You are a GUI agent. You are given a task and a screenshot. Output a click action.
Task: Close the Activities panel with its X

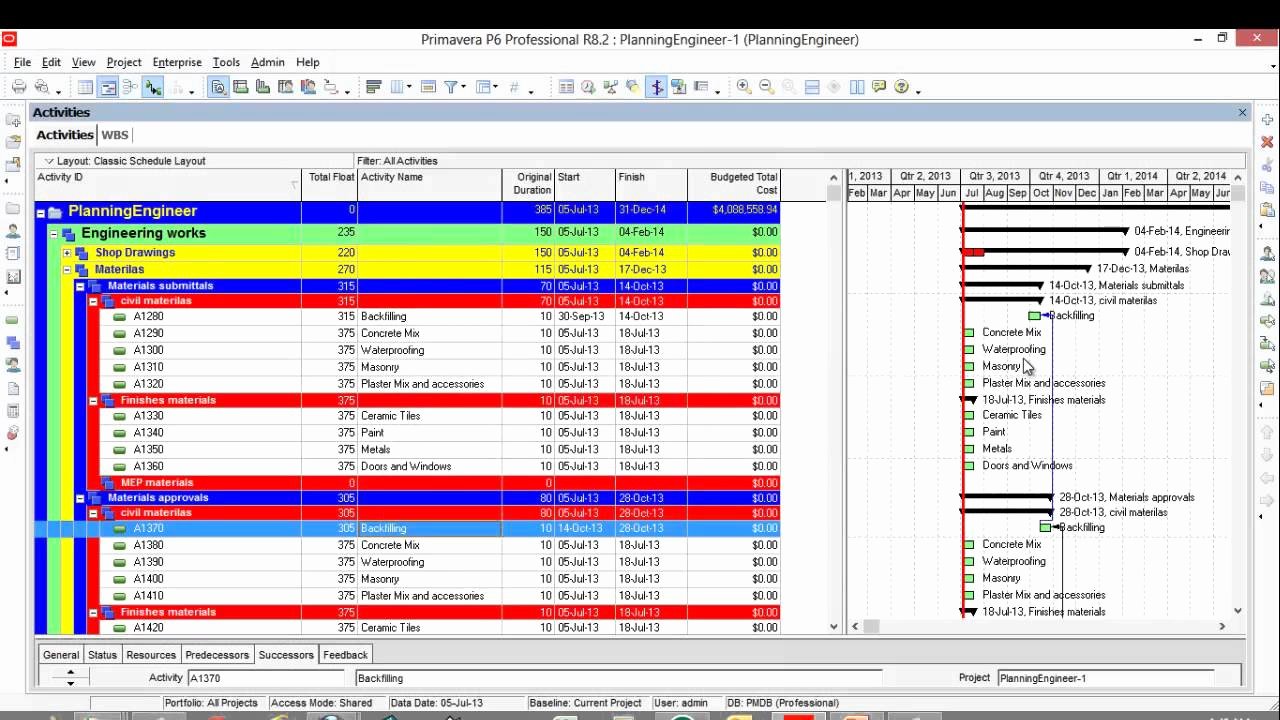tap(1242, 113)
